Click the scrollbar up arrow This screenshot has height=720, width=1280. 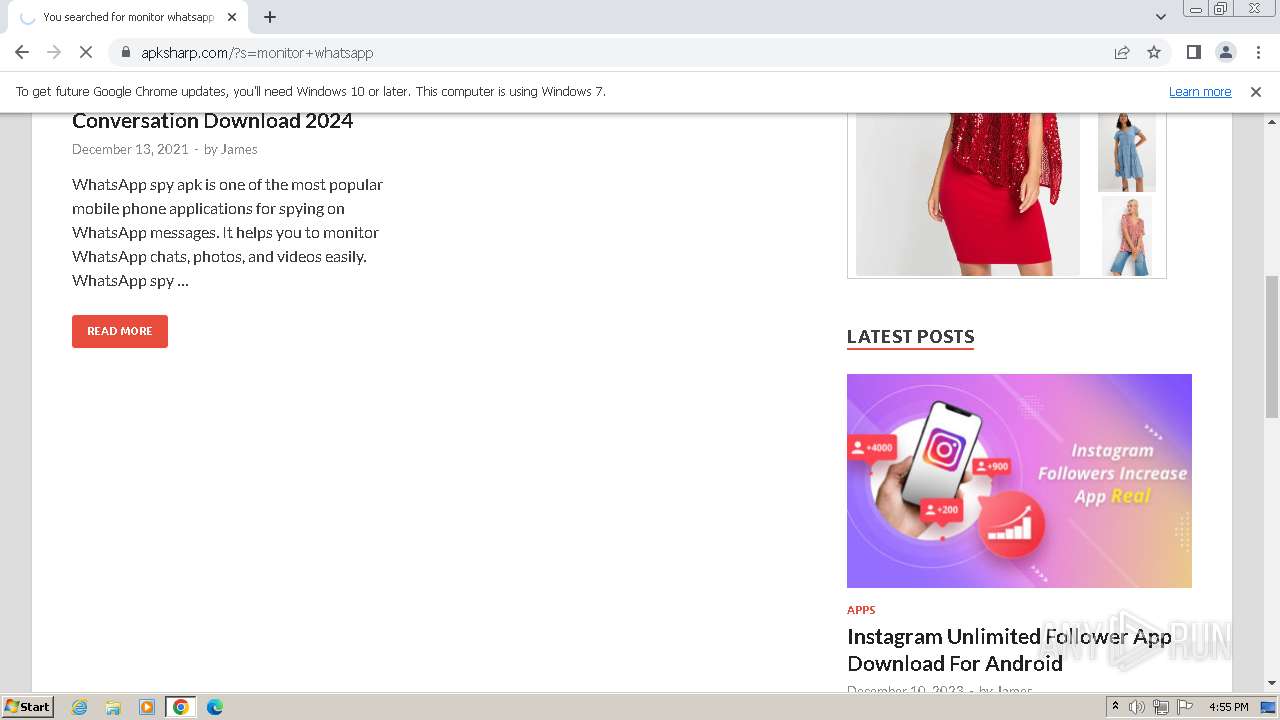(1272, 121)
